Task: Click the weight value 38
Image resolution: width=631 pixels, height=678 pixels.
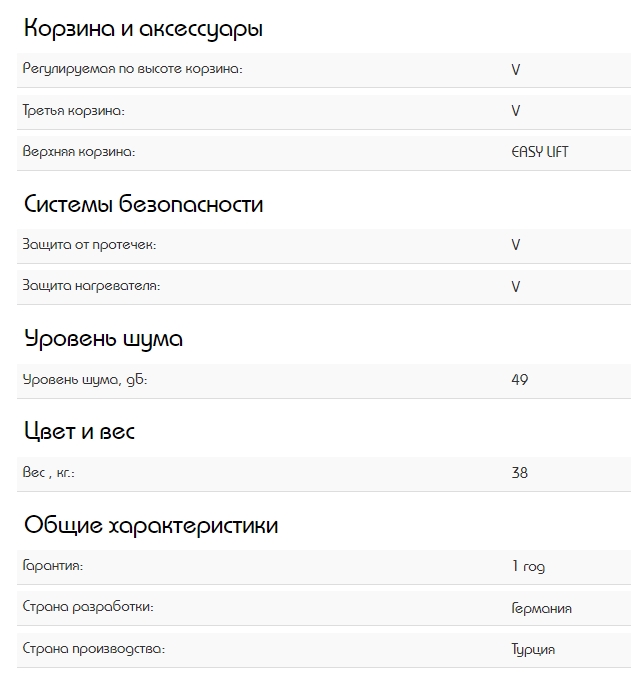Action: pyautogui.click(x=519, y=473)
